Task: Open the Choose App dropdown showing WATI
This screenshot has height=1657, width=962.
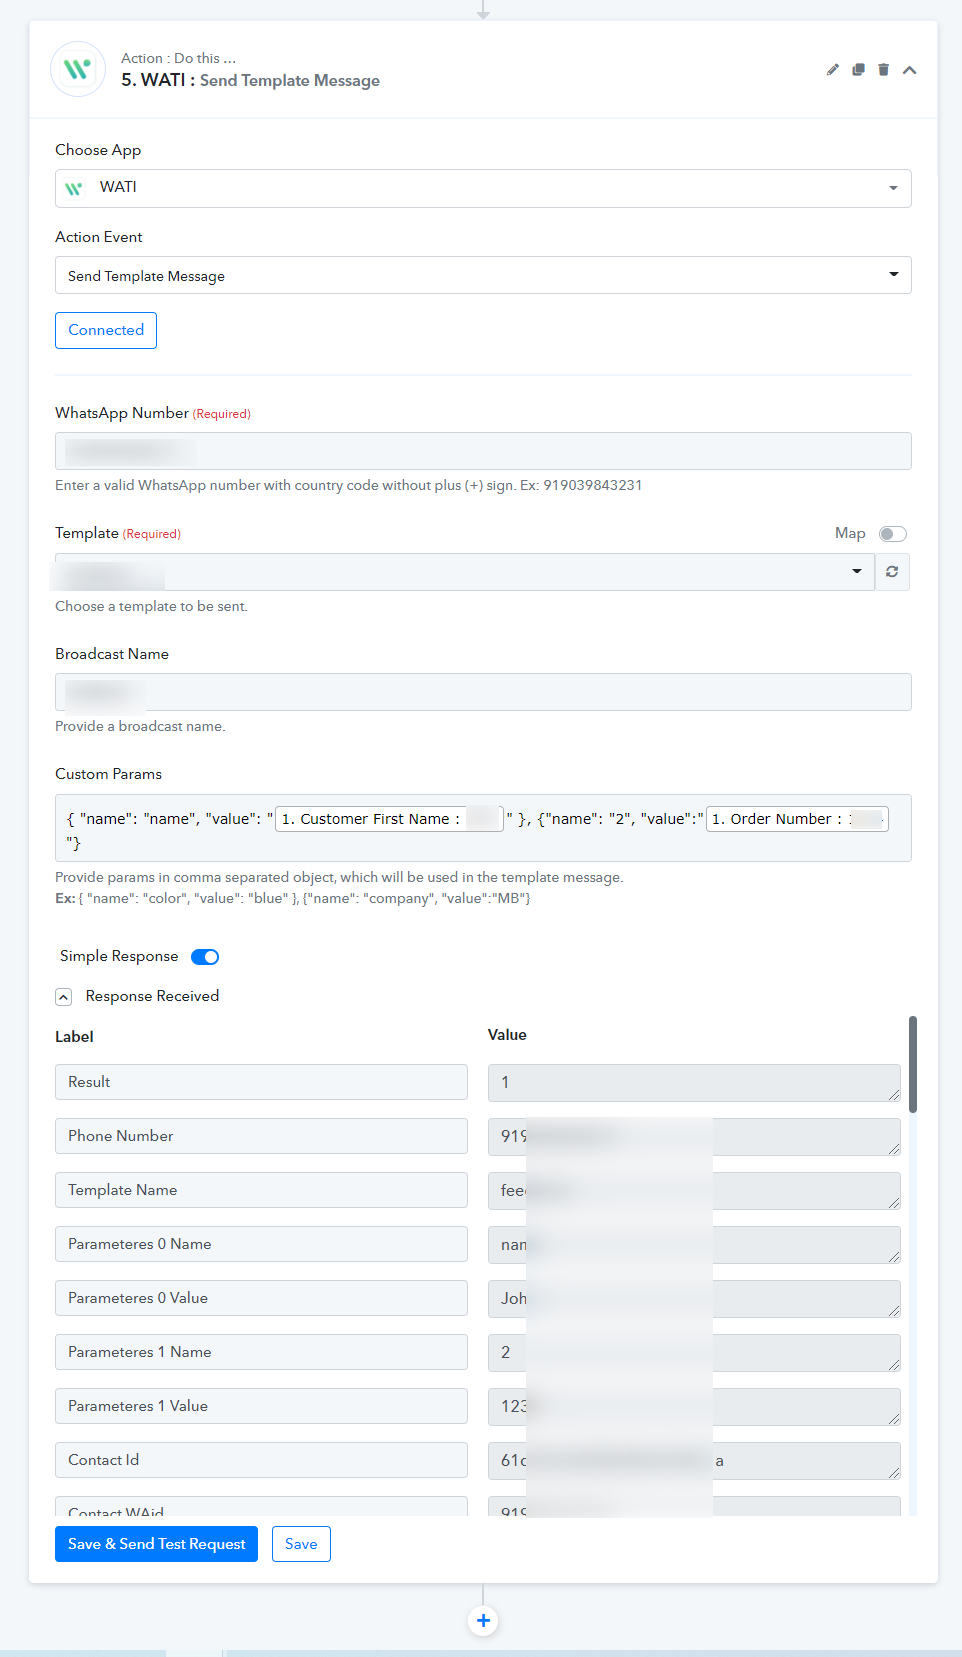Action: point(483,188)
